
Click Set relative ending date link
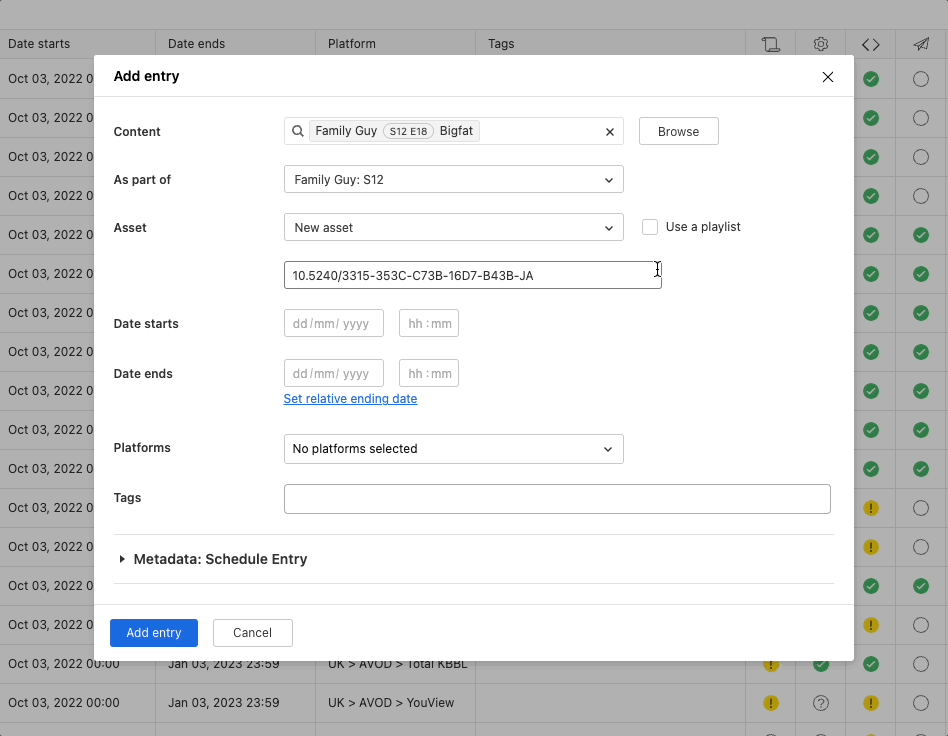click(350, 399)
